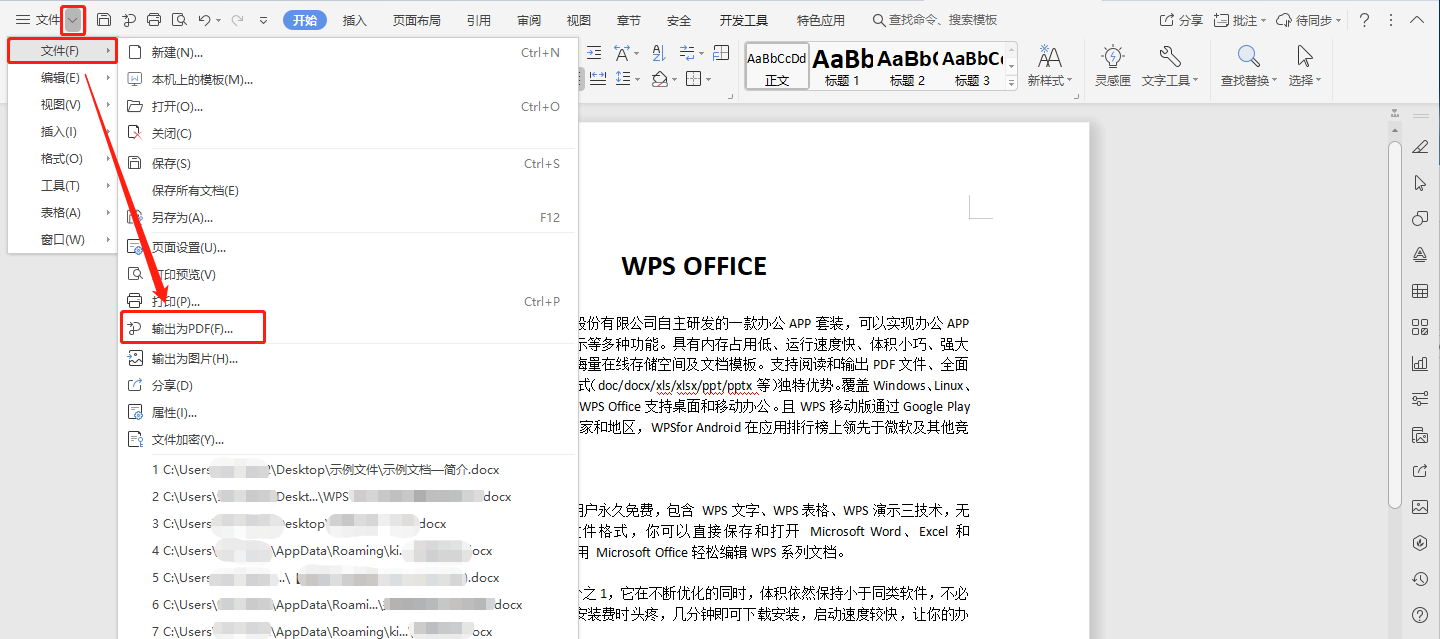Switch to the 页面布局 ribbon tab
This screenshot has height=639, width=1440.
[417, 19]
